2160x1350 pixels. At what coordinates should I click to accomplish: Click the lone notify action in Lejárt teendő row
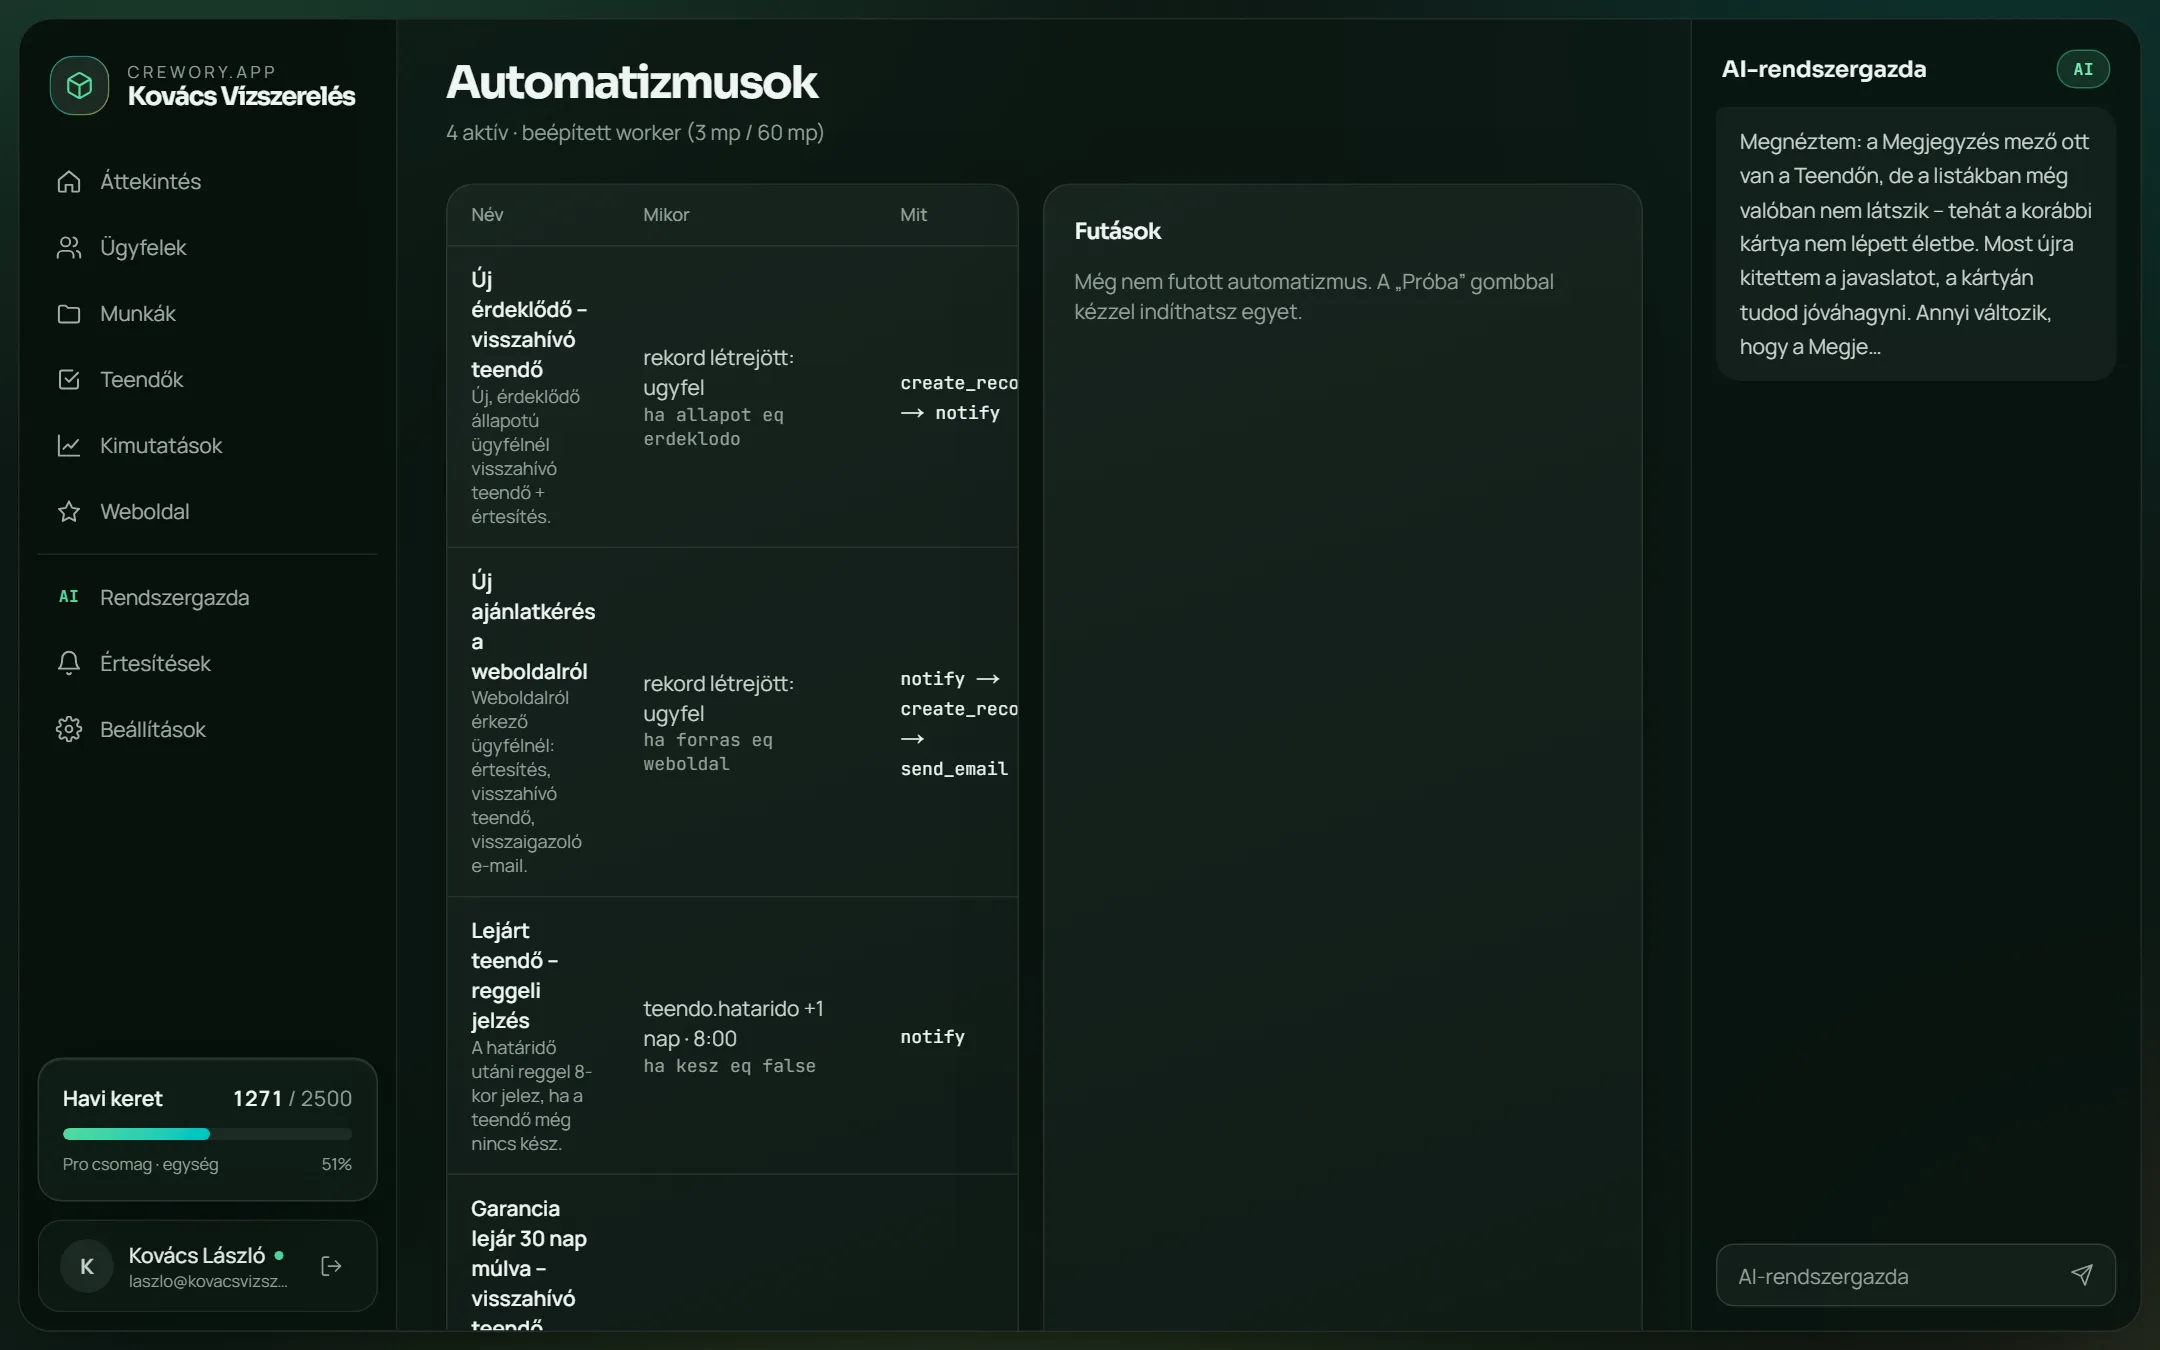pyautogui.click(x=932, y=1037)
